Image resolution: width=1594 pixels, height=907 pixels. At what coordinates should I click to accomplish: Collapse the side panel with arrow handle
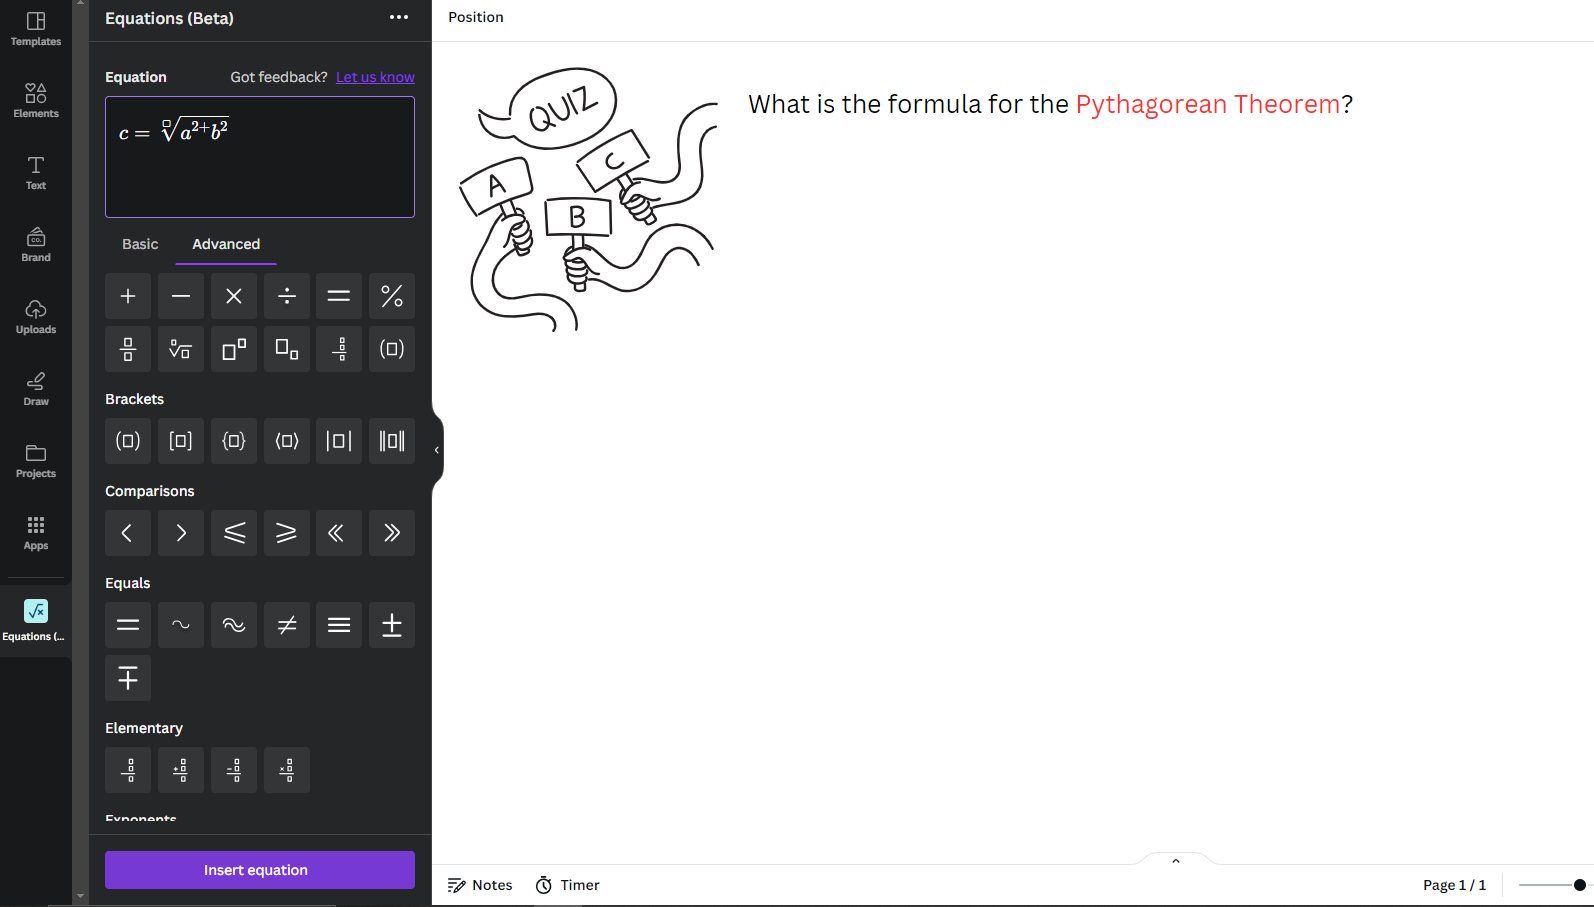(437, 450)
